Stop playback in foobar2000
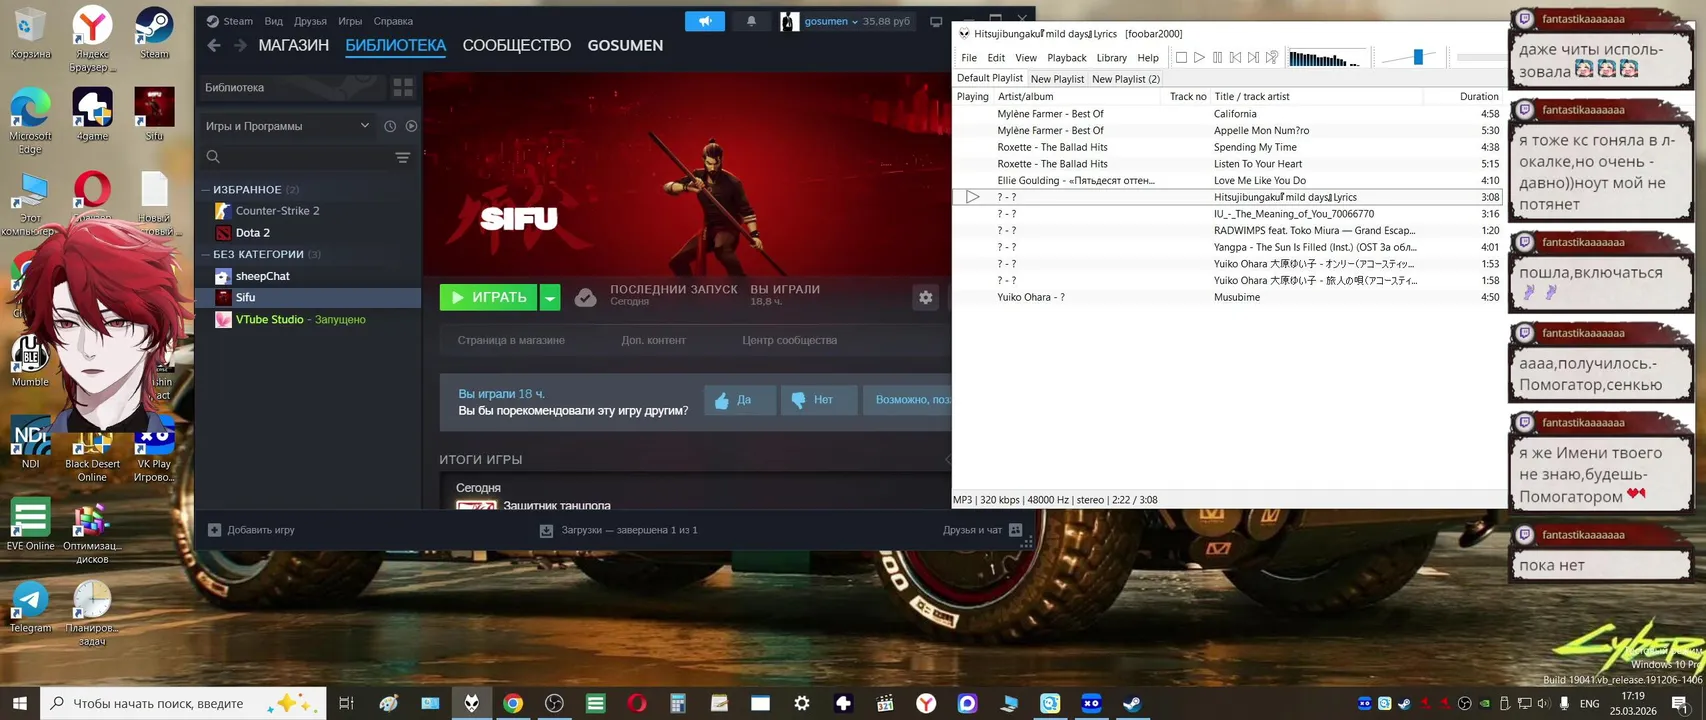Screen dimensions: 1706x720 (x=1181, y=58)
